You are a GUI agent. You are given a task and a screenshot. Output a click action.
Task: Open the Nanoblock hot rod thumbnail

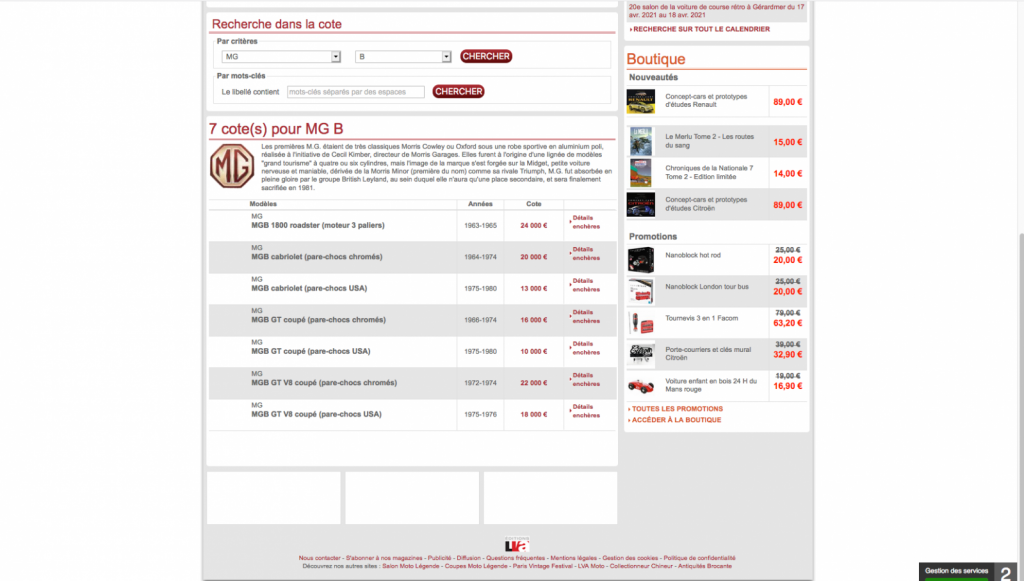click(641, 260)
